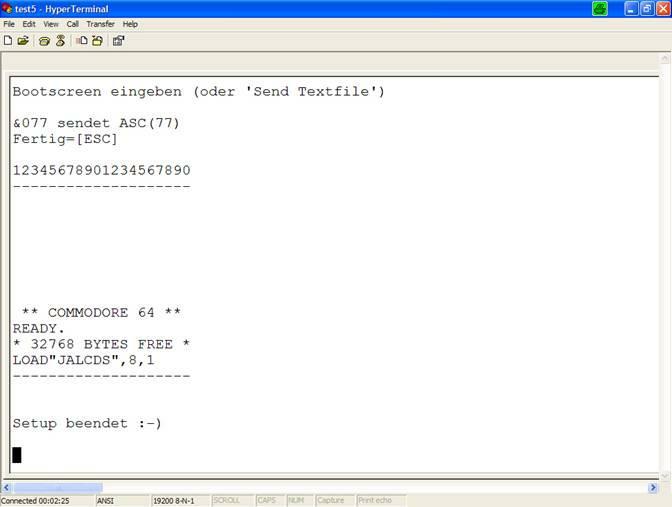Image resolution: width=672 pixels, height=507 pixels.
Task: Click the horizontal scrollbar right arrow
Action: [653, 487]
